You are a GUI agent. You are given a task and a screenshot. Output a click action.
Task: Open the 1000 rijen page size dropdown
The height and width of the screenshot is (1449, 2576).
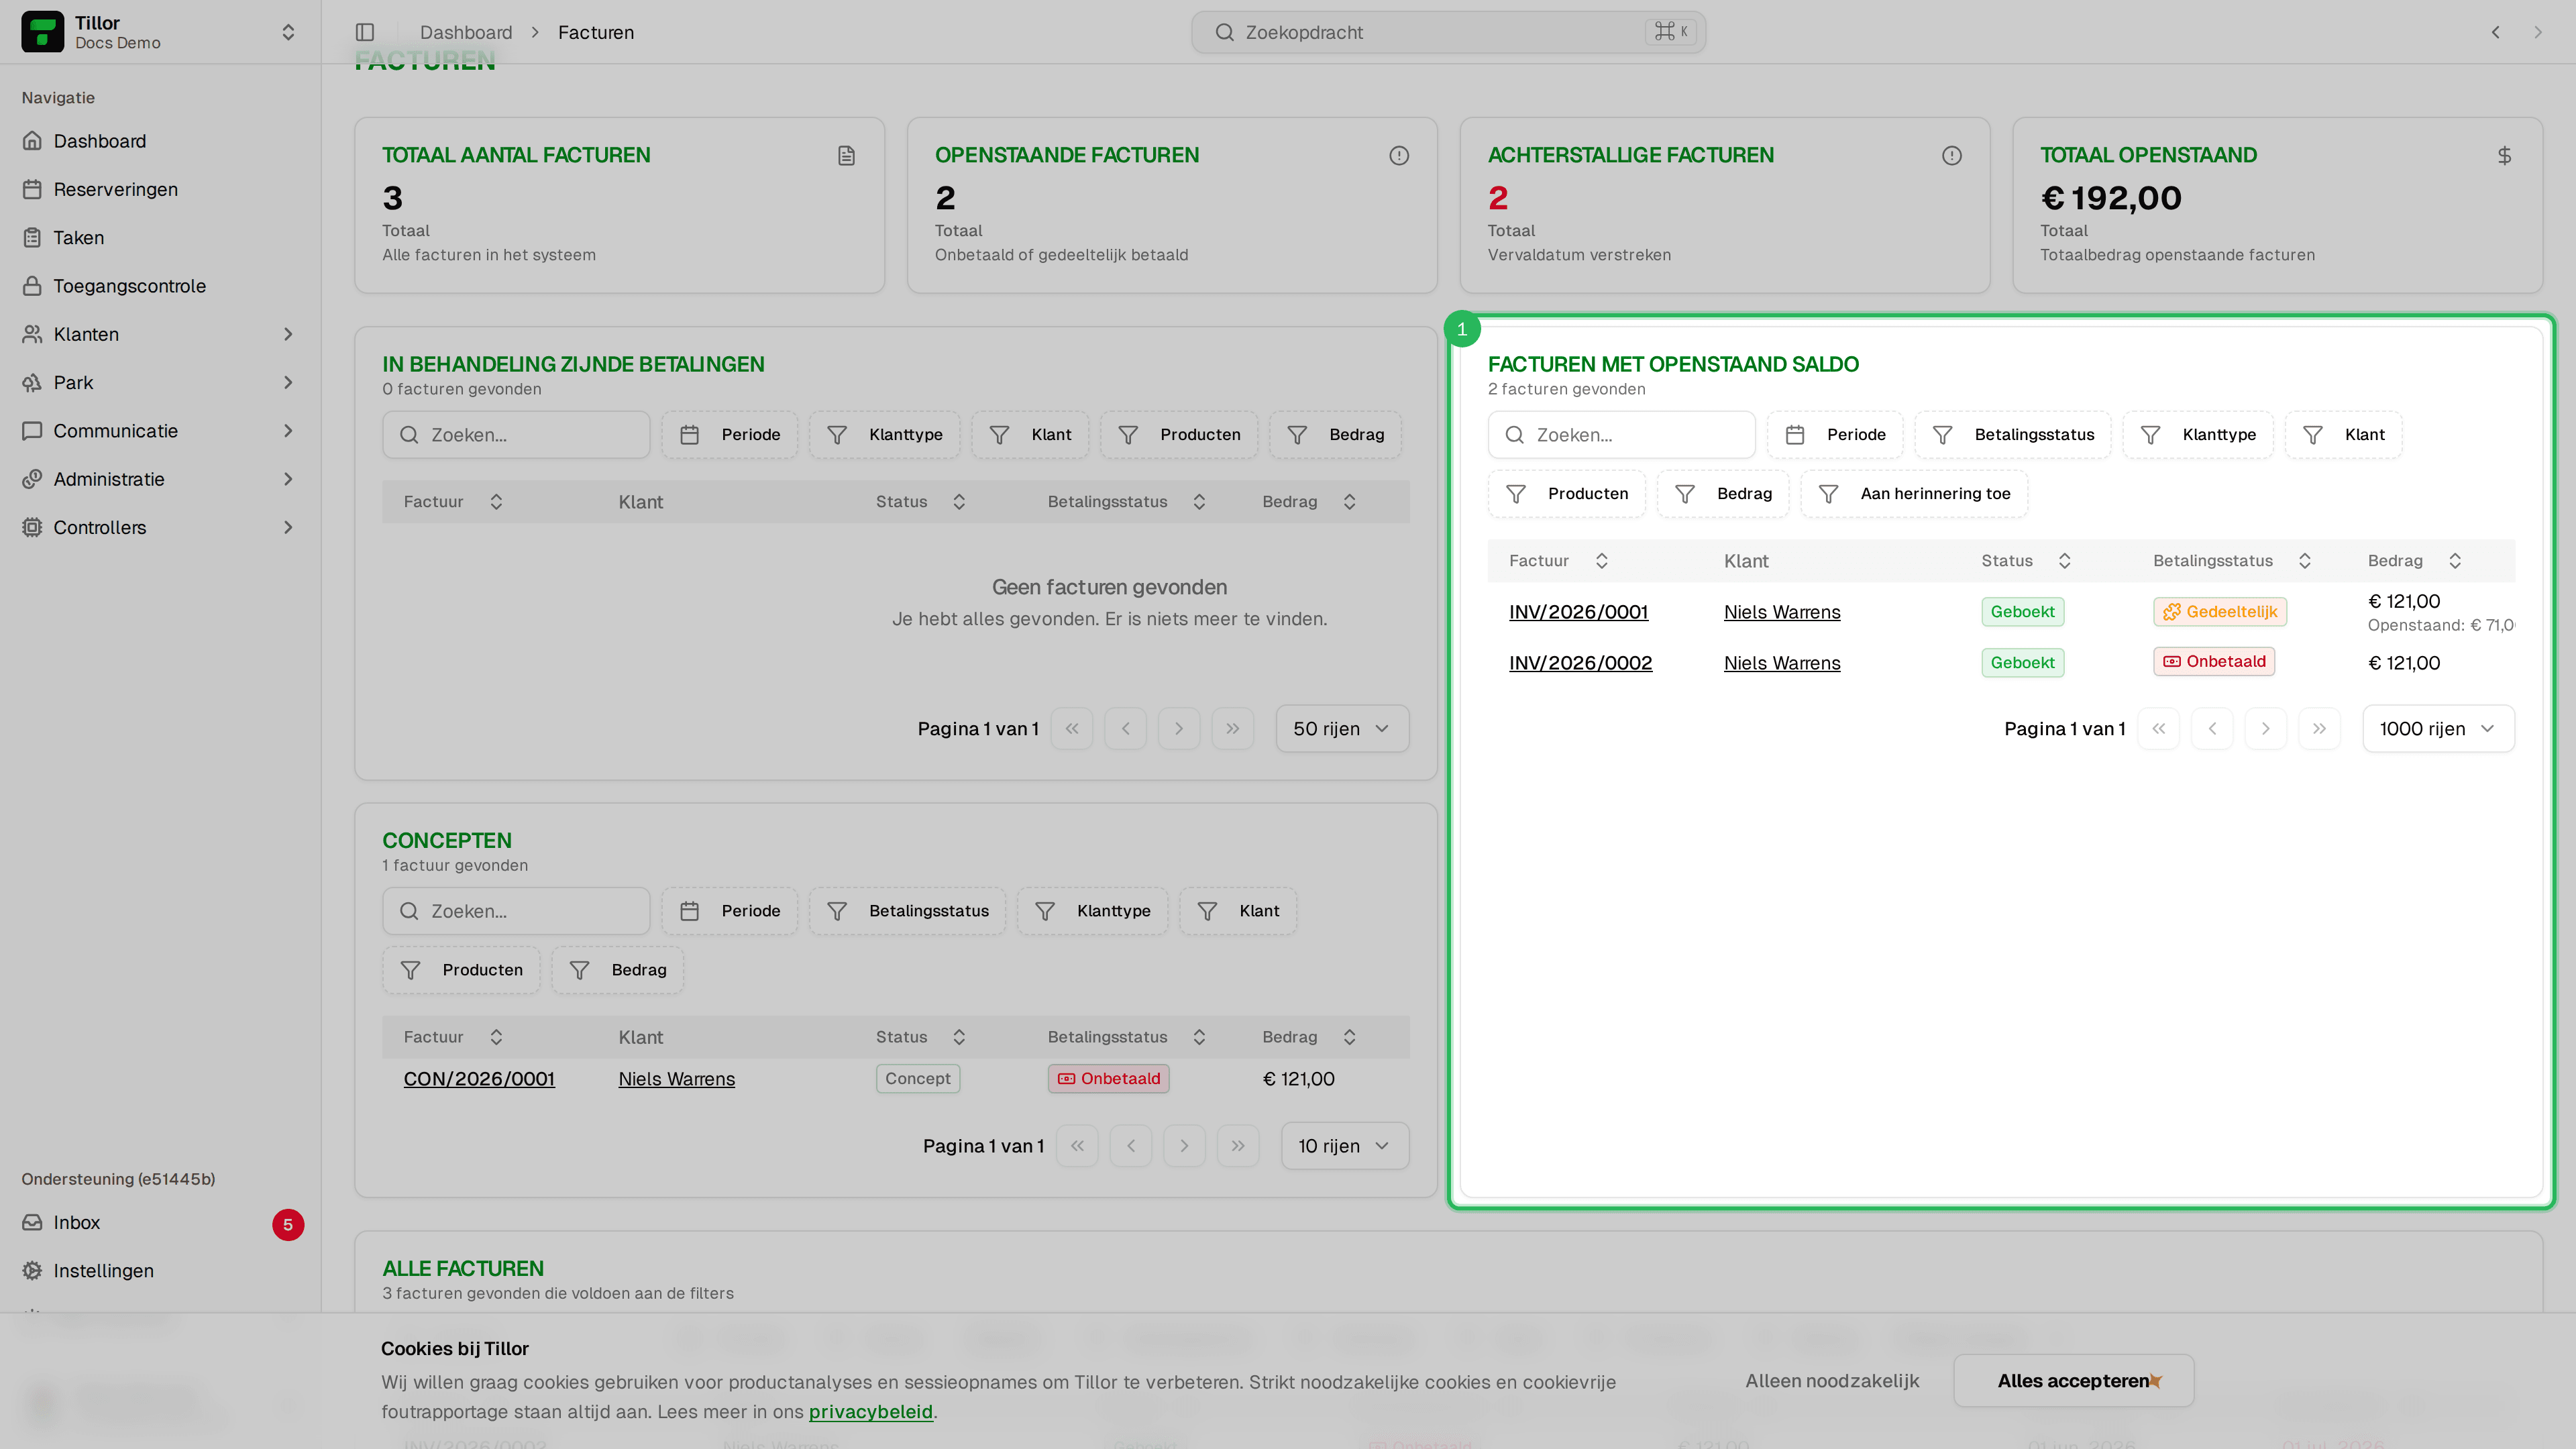2438,729
